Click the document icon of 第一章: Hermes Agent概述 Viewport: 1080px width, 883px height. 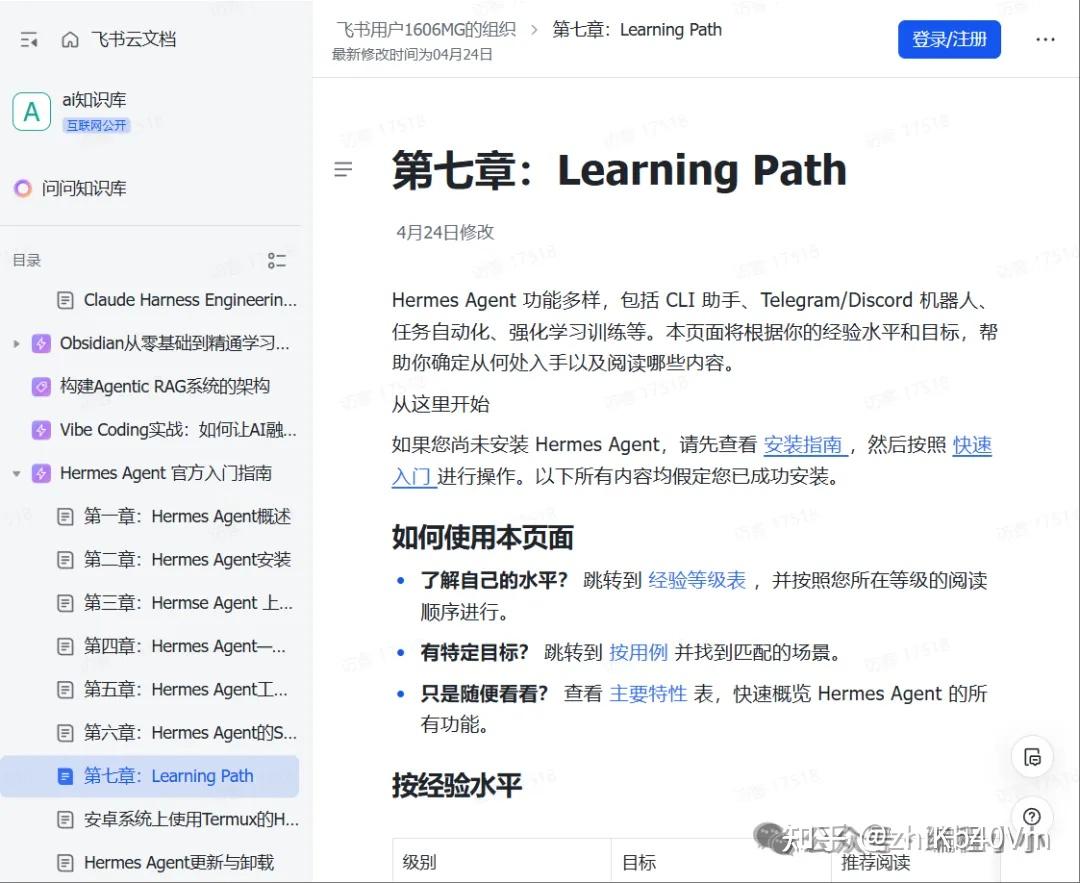pyautogui.click(x=65, y=517)
